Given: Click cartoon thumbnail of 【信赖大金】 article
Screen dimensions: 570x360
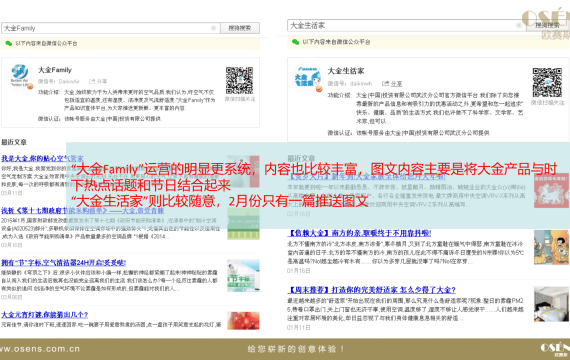Looking at the screenshot, I should pos(551,247).
